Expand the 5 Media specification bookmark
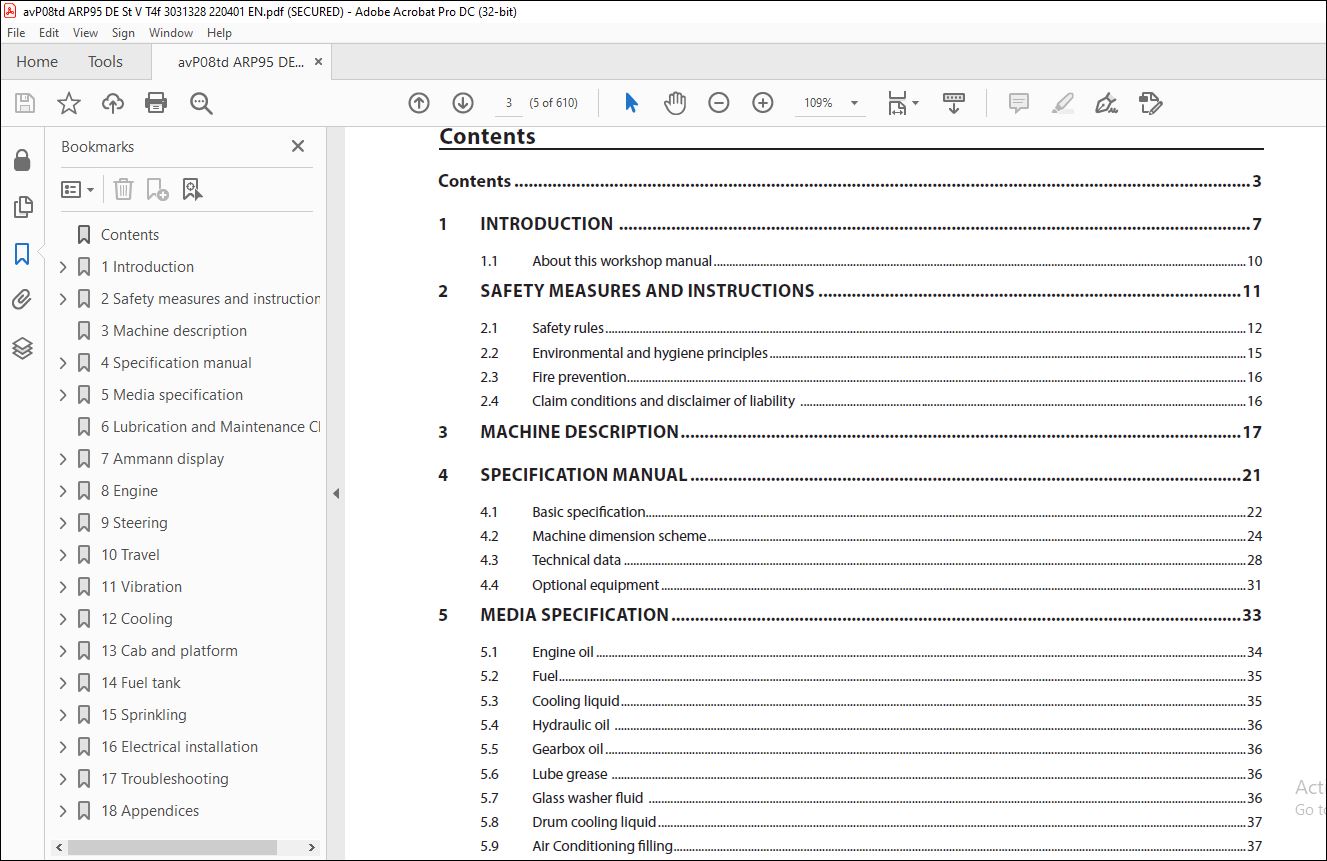1327x861 pixels. (63, 395)
